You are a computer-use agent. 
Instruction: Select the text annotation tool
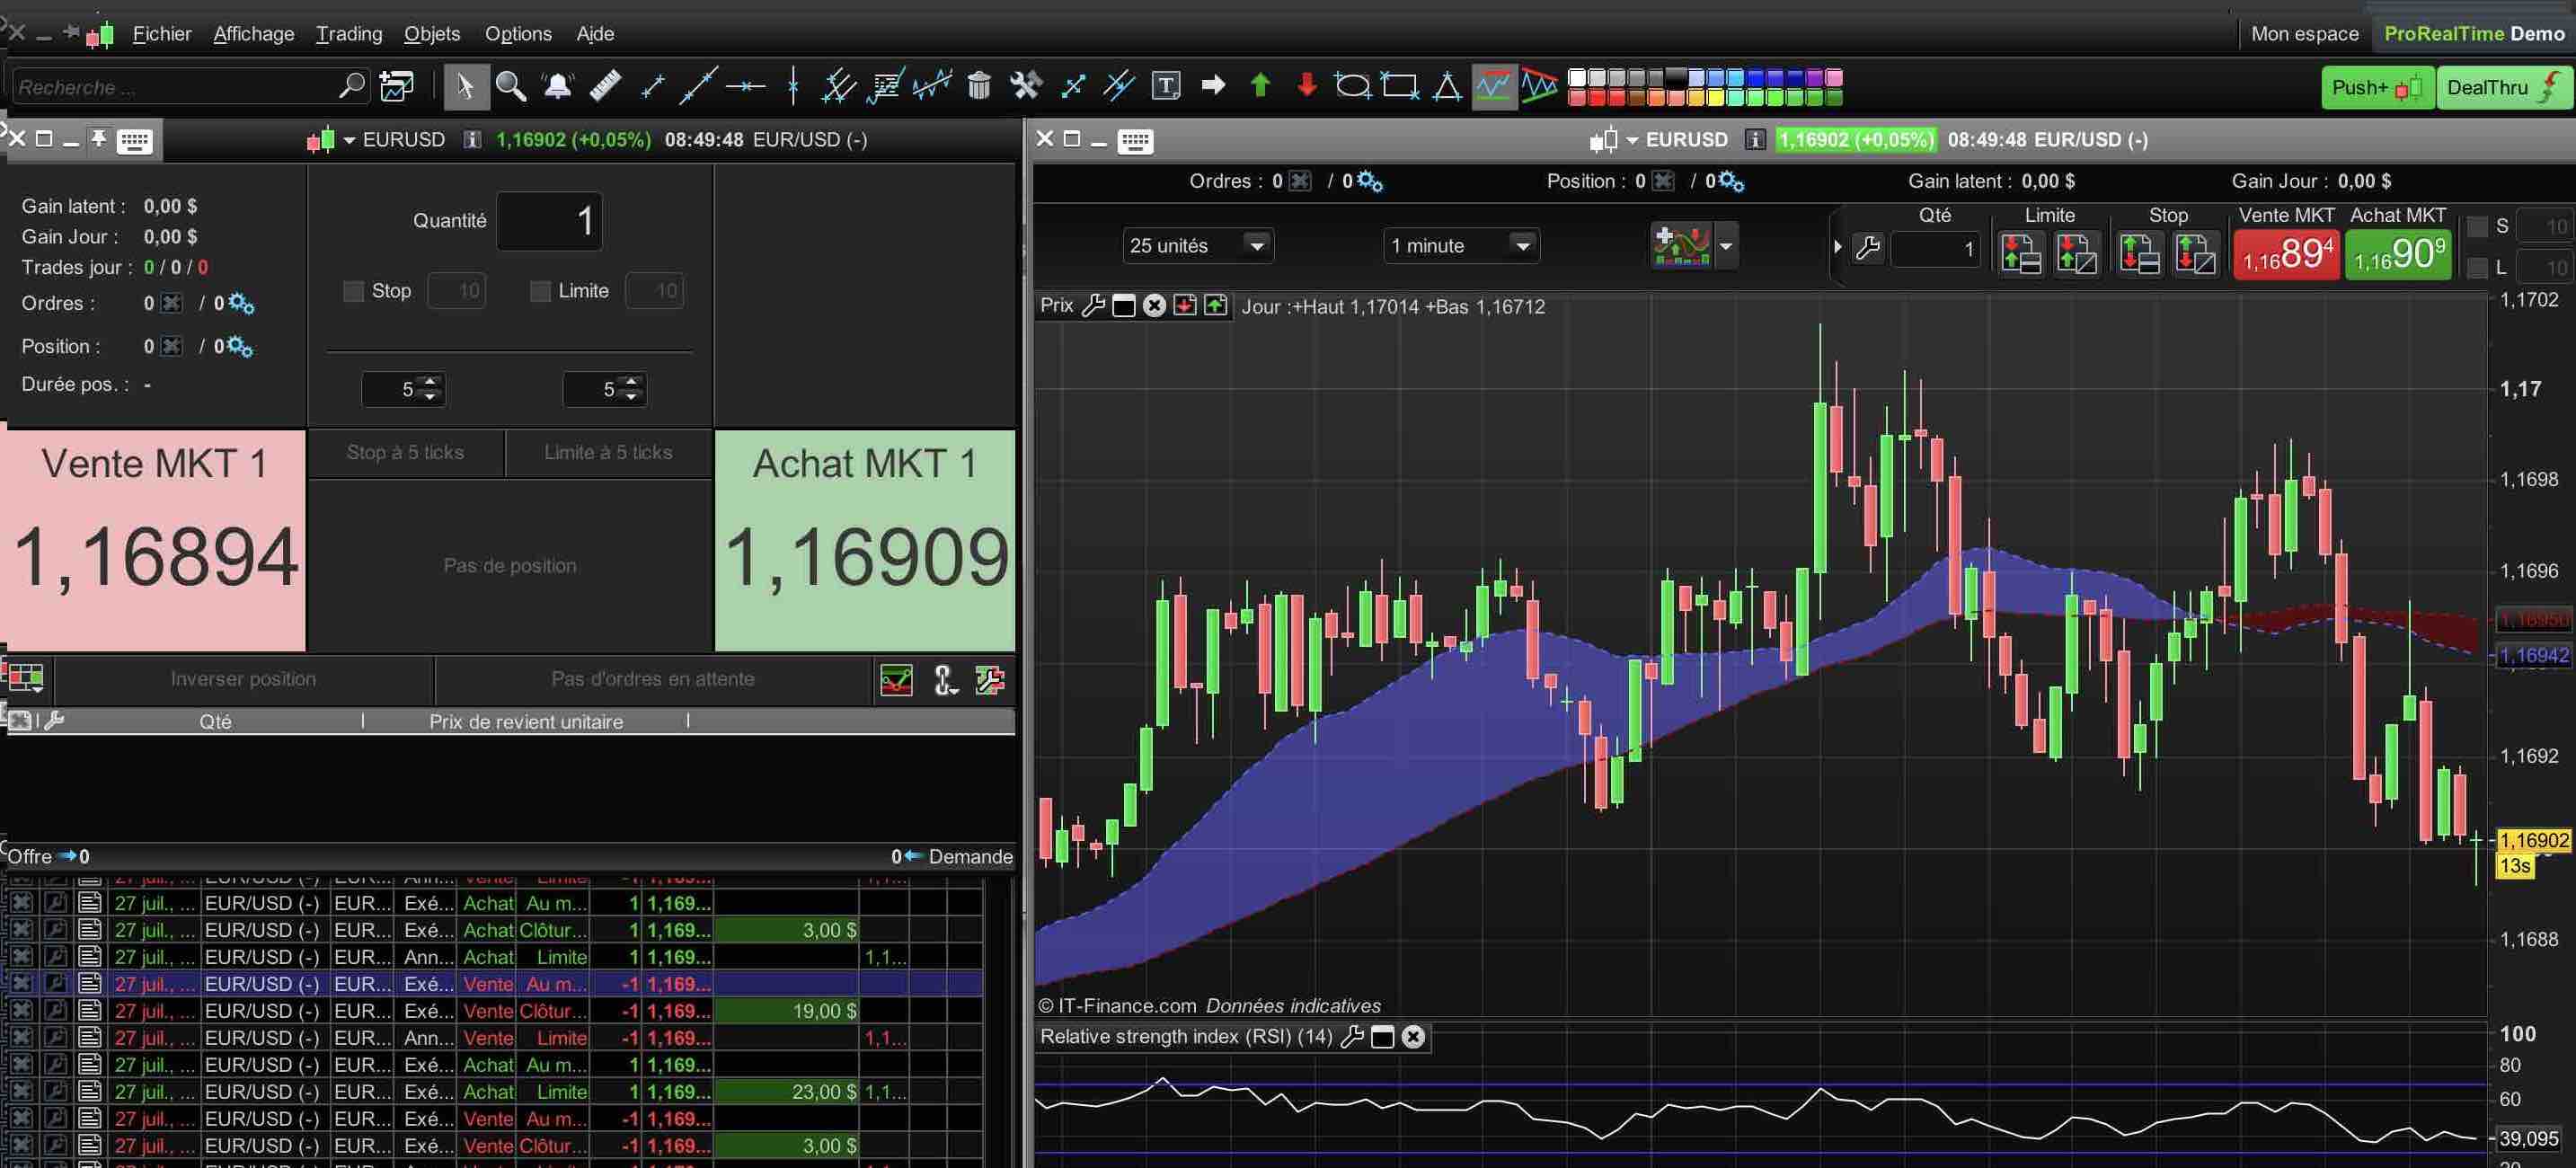pos(1166,87)
